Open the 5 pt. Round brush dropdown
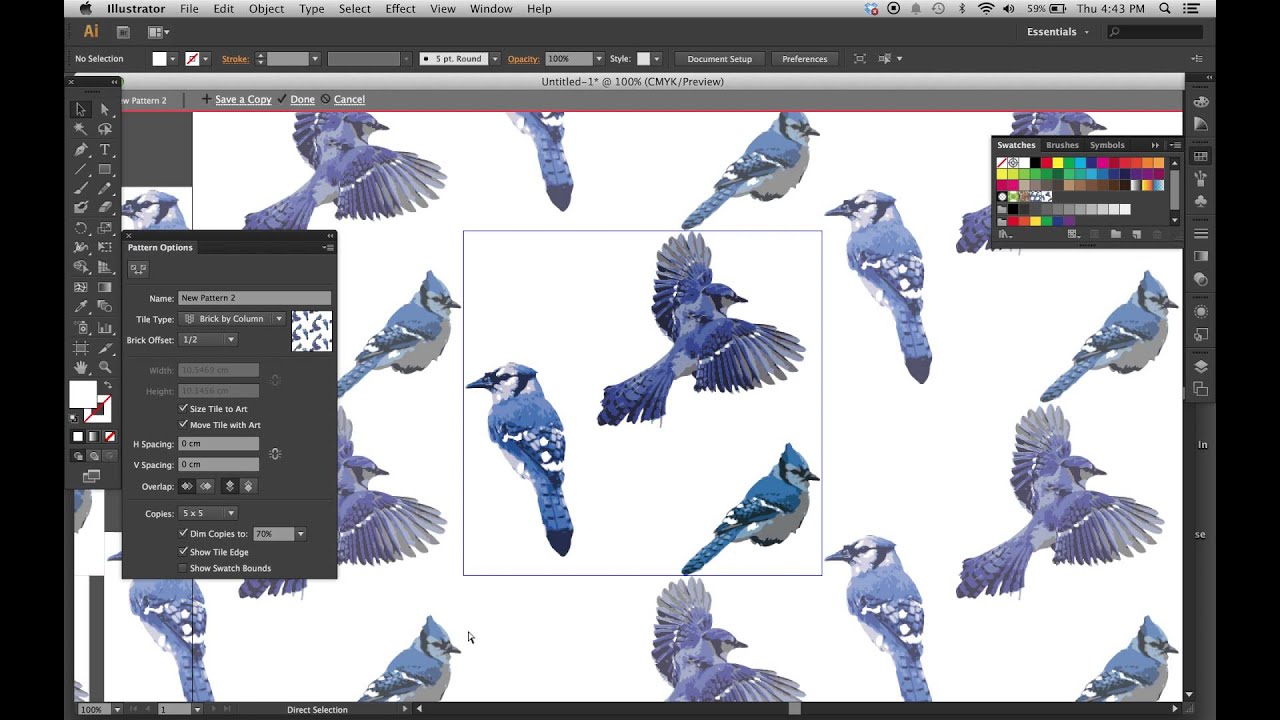 (x=494, y=59)
